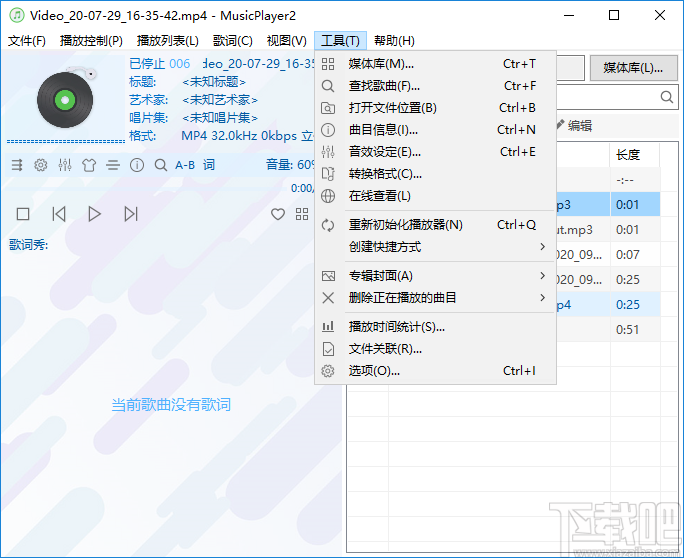Open 播放控制(P) menu
The width and height of the screenshot is (684, 558).
click(x=91, y=41)
